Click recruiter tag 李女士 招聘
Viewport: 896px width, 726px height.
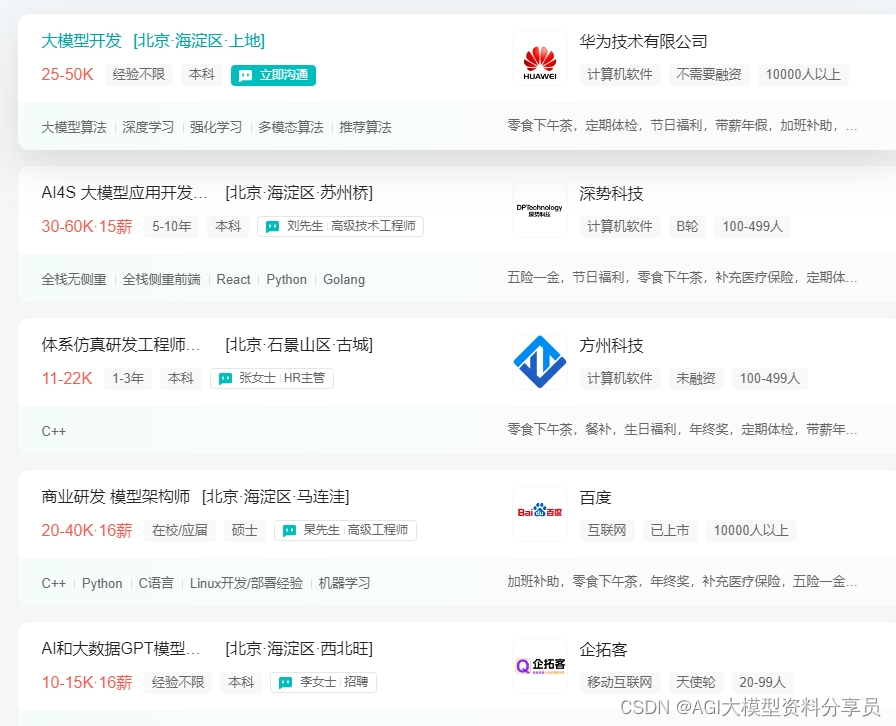click(x=323, y=683)
